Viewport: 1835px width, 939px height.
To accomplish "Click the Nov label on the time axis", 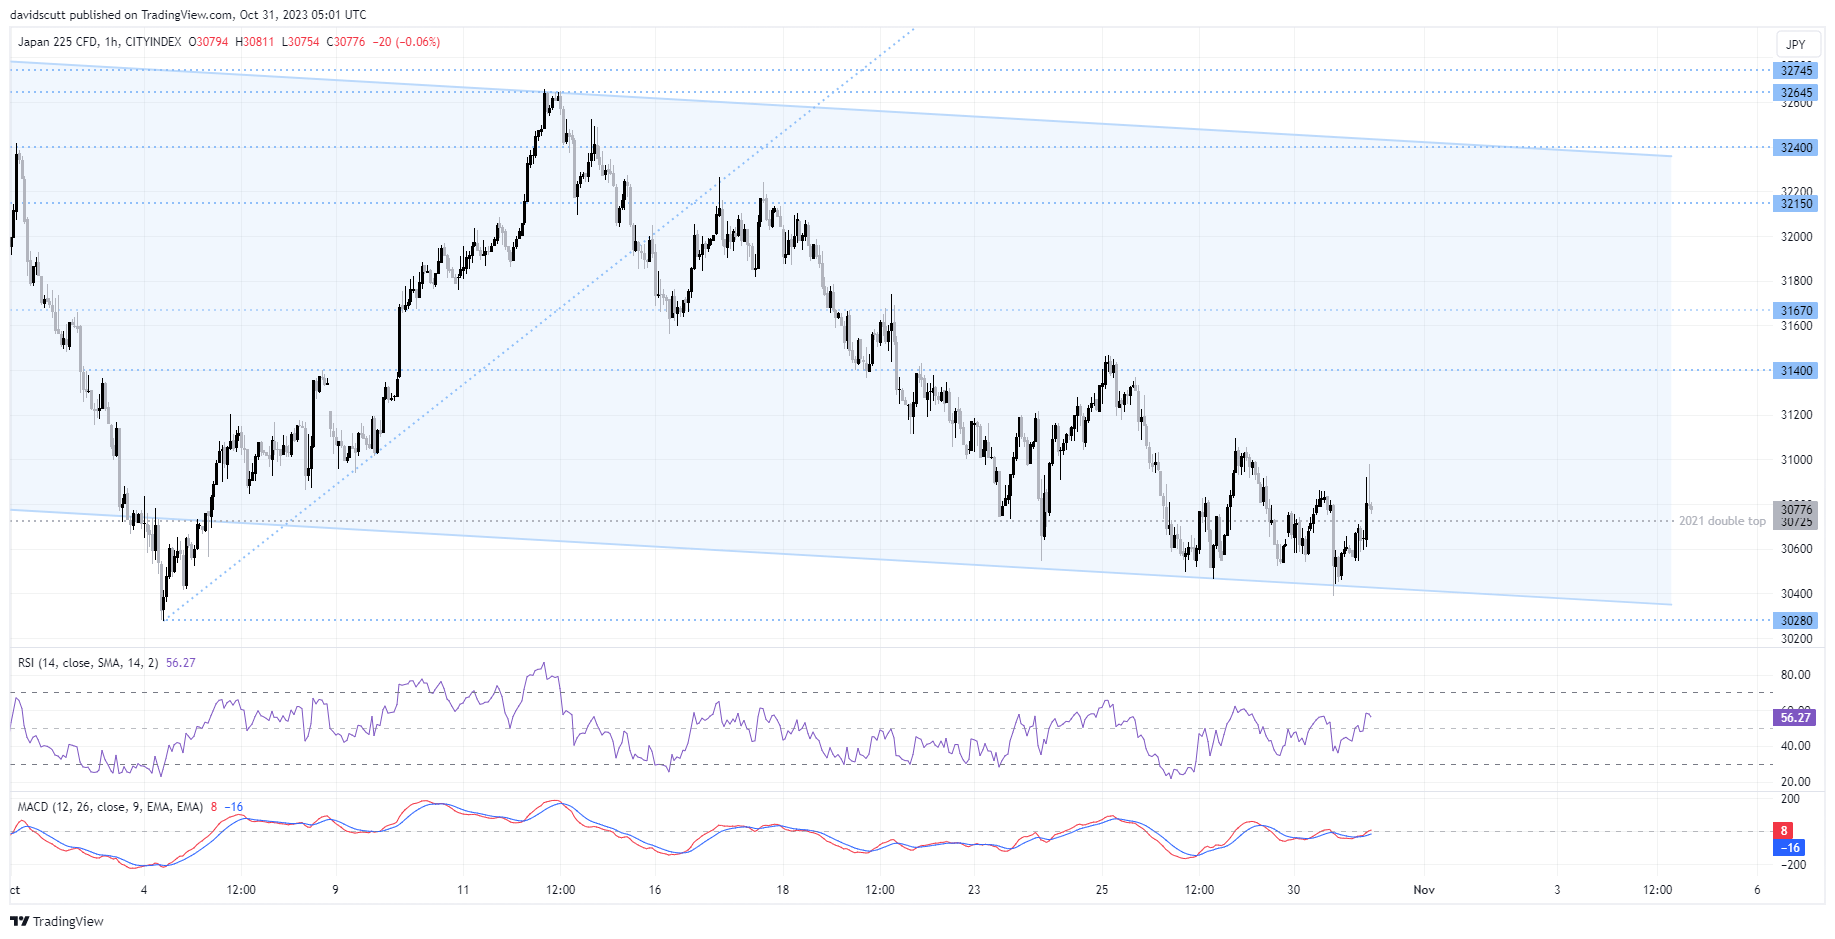I will [1424, 890].
